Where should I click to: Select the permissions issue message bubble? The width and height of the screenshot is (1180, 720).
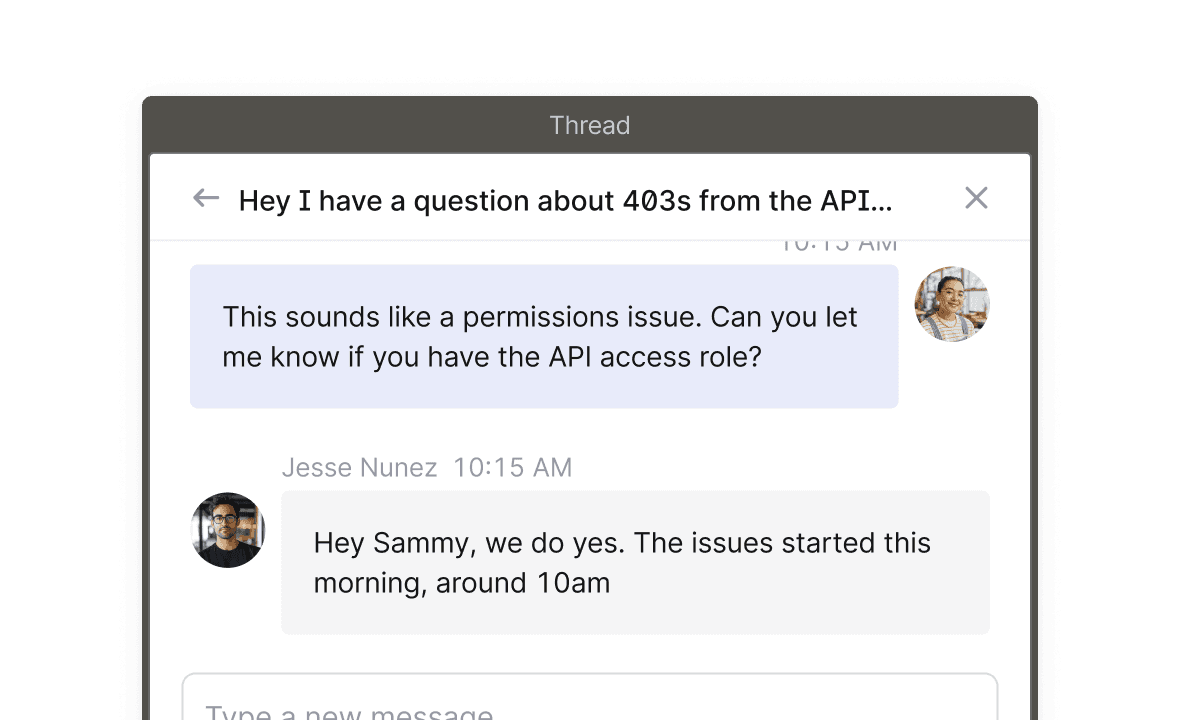tap(544, 337)
